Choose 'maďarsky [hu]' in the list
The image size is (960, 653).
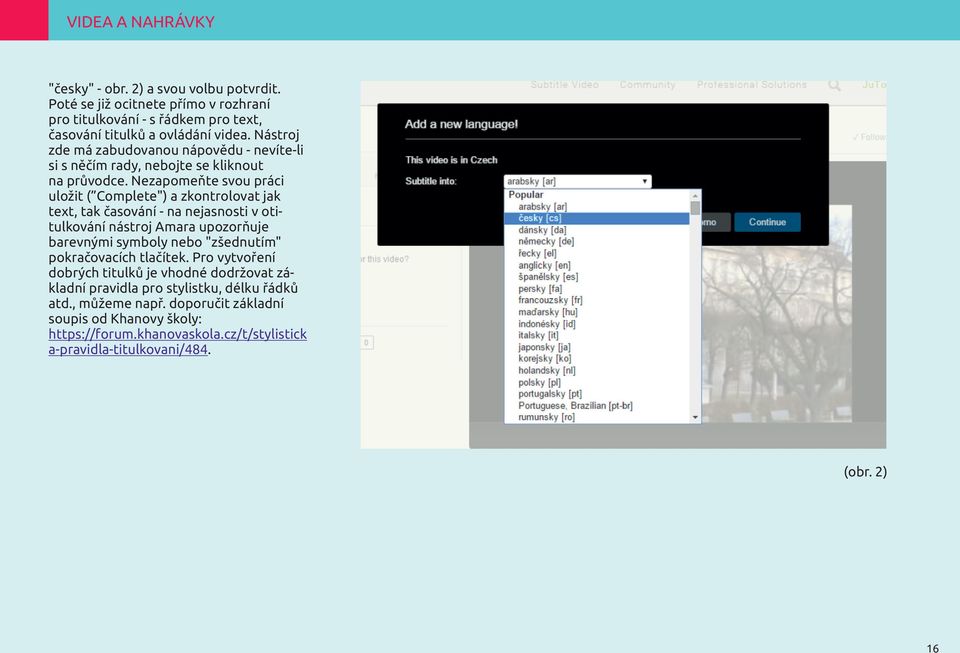(596, 312)
